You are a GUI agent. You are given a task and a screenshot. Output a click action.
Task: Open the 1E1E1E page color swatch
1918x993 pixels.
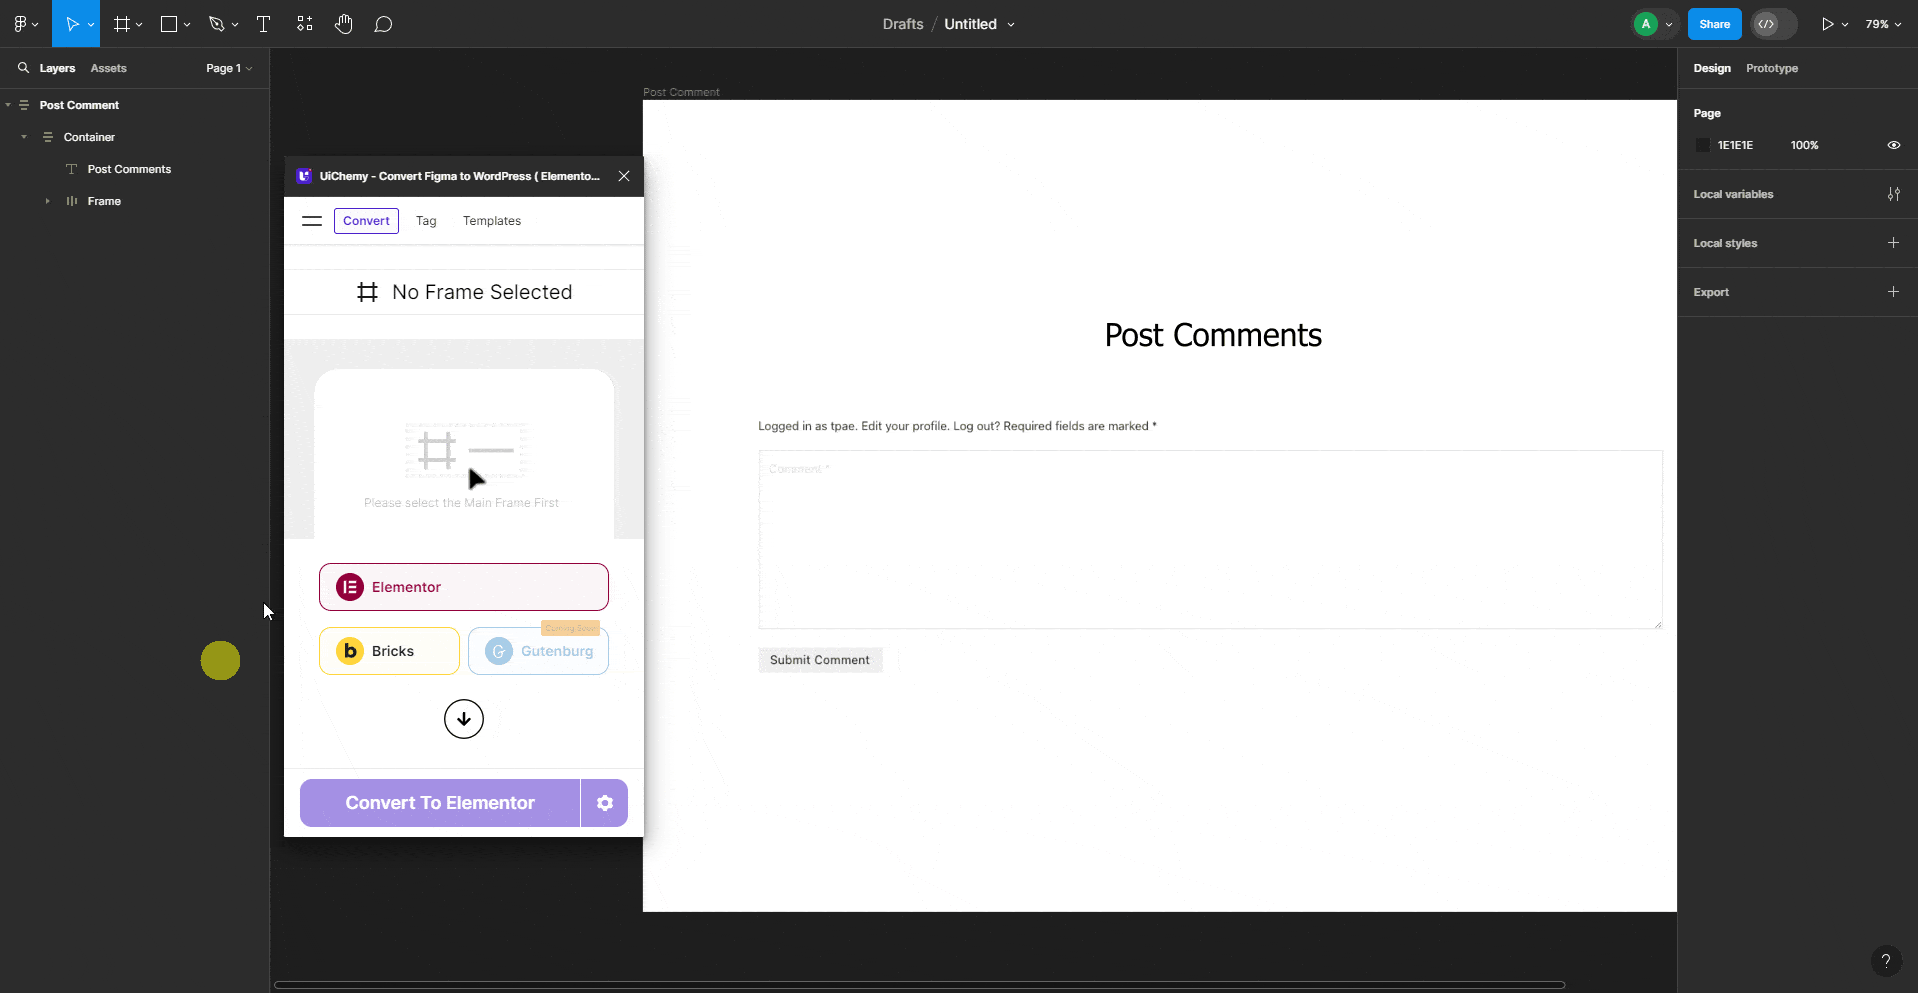(x=1702, y=145)
